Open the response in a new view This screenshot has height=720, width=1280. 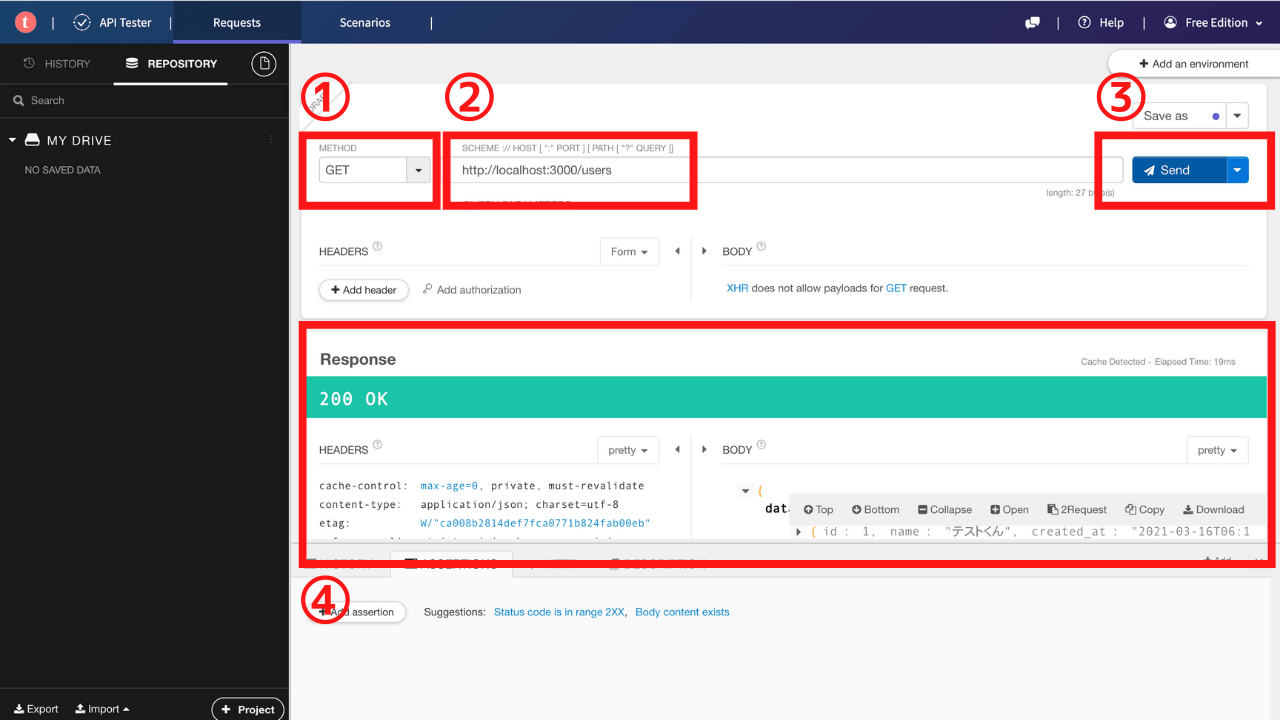(1009, 509)
